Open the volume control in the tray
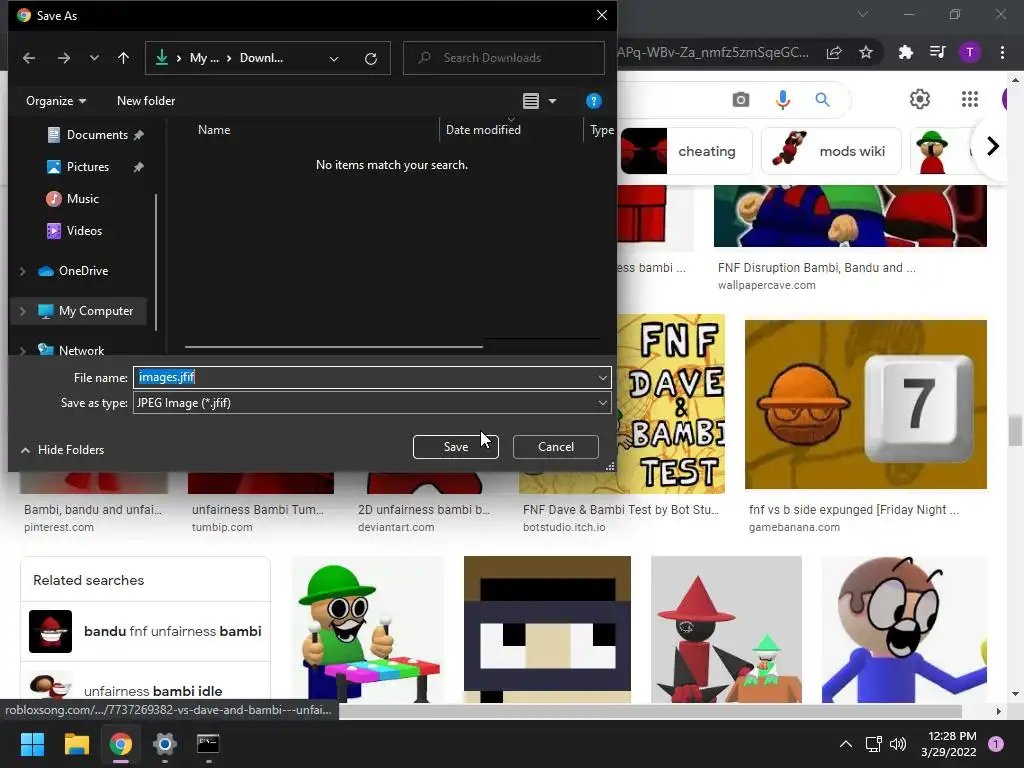 coord(898,744)
